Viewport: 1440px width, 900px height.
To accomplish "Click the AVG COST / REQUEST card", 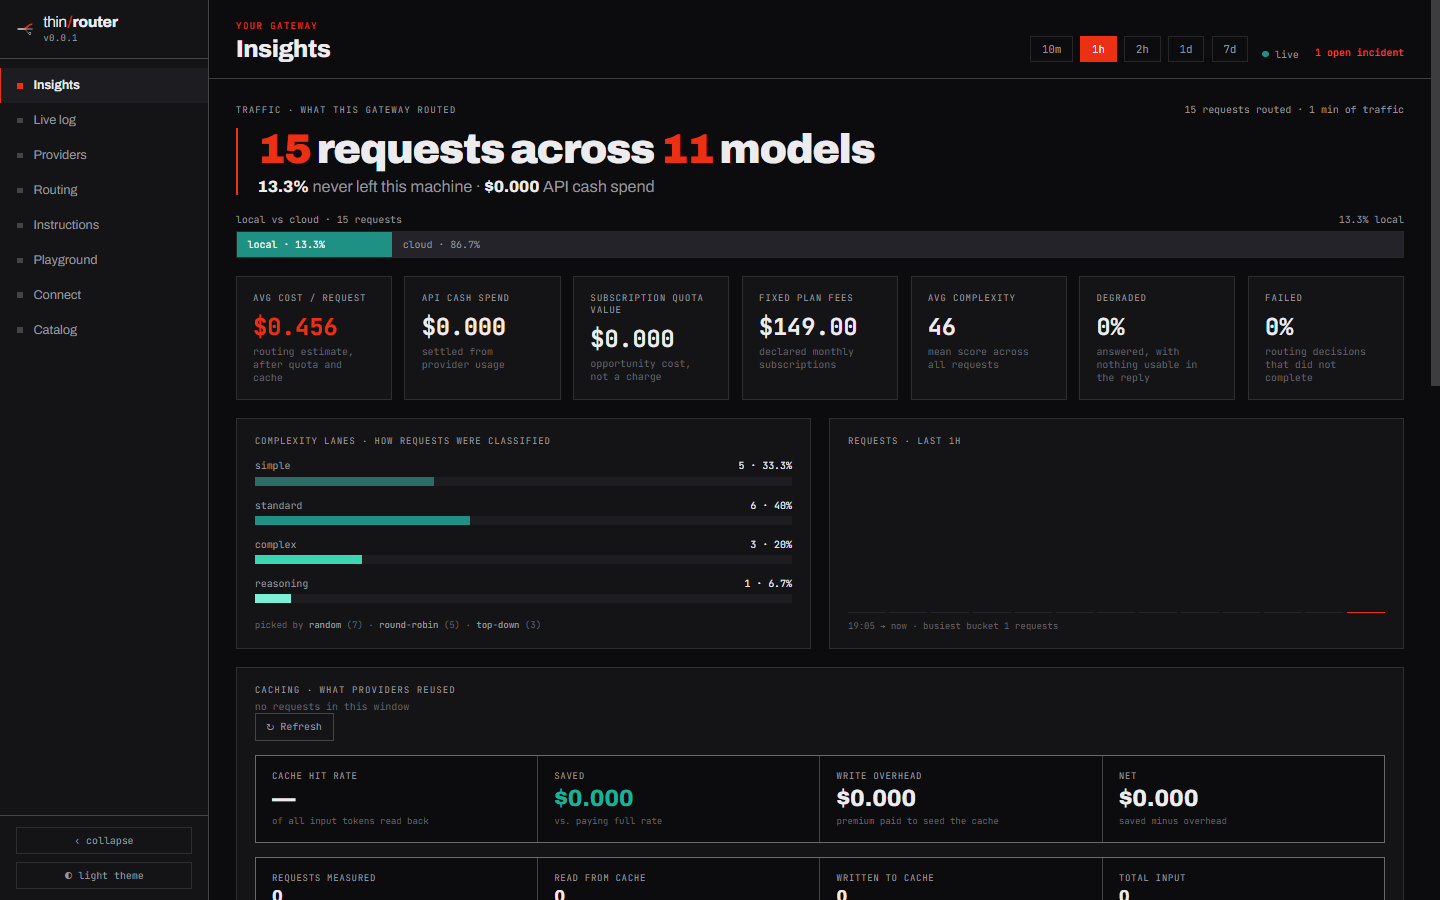I will [314, 338].
